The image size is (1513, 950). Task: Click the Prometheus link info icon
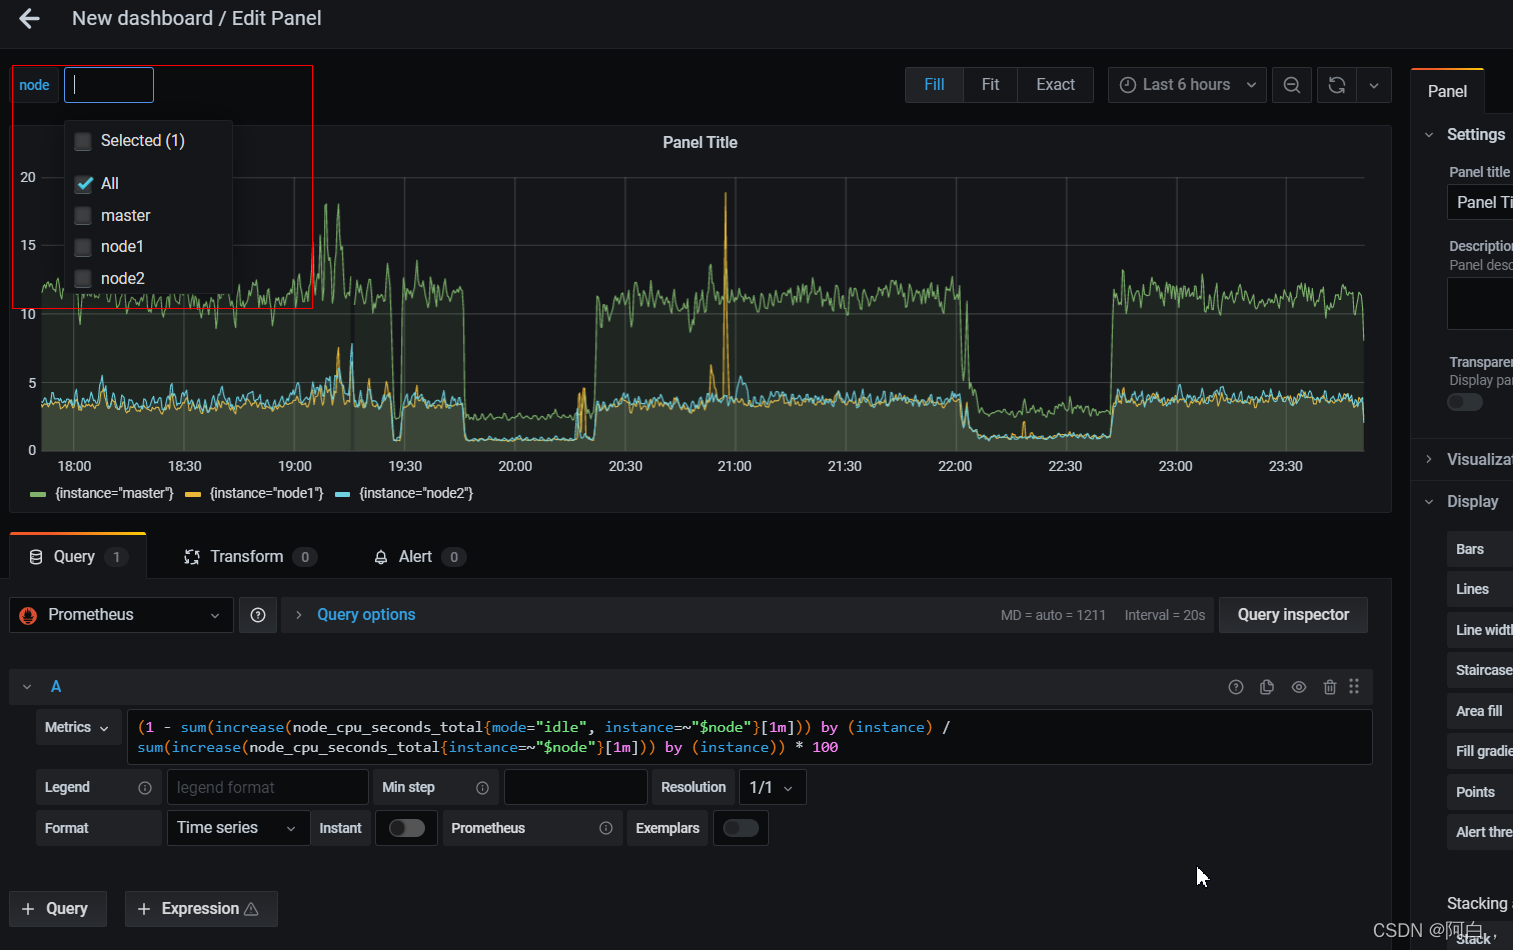point(606,828)
